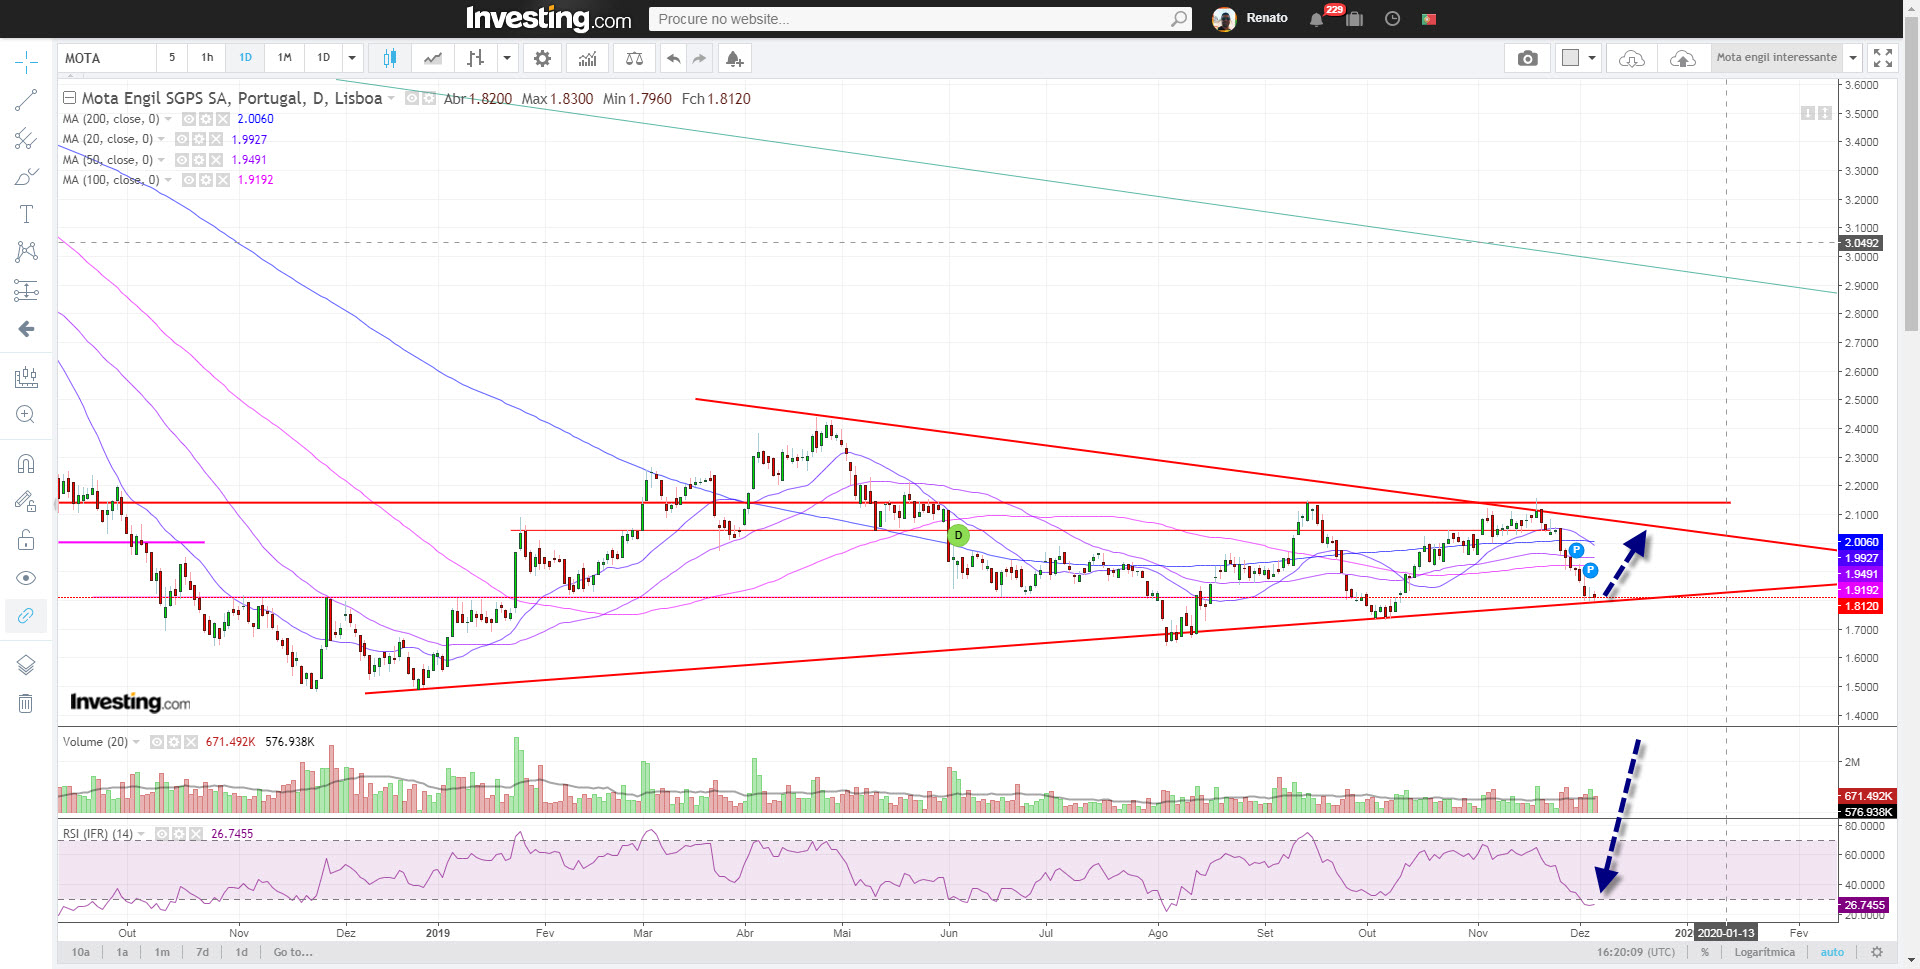Screen dimensions: 1920x969
Task: Expand the RSI (IFR) dropdown arrow
Action: pyautogui.click(x=141, y=834)
